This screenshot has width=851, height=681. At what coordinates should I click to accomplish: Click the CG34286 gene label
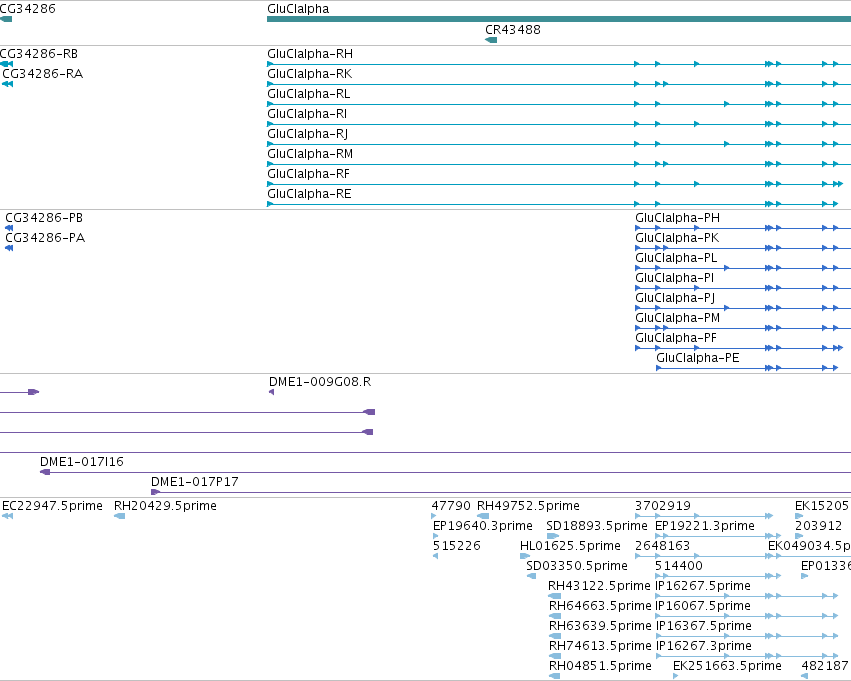pos(28,9)
